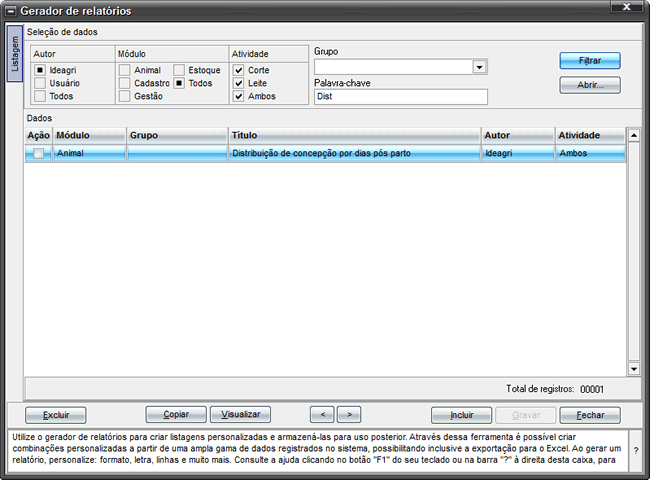
Task: Open the window system menu icon
Action: click(x=12, y=11)
